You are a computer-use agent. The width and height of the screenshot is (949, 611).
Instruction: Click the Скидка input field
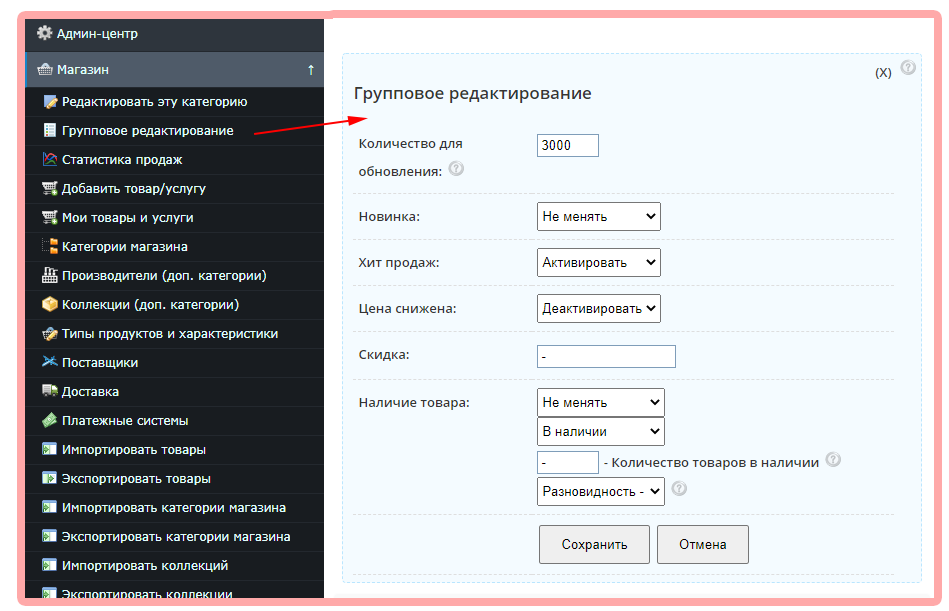point(606,356)
